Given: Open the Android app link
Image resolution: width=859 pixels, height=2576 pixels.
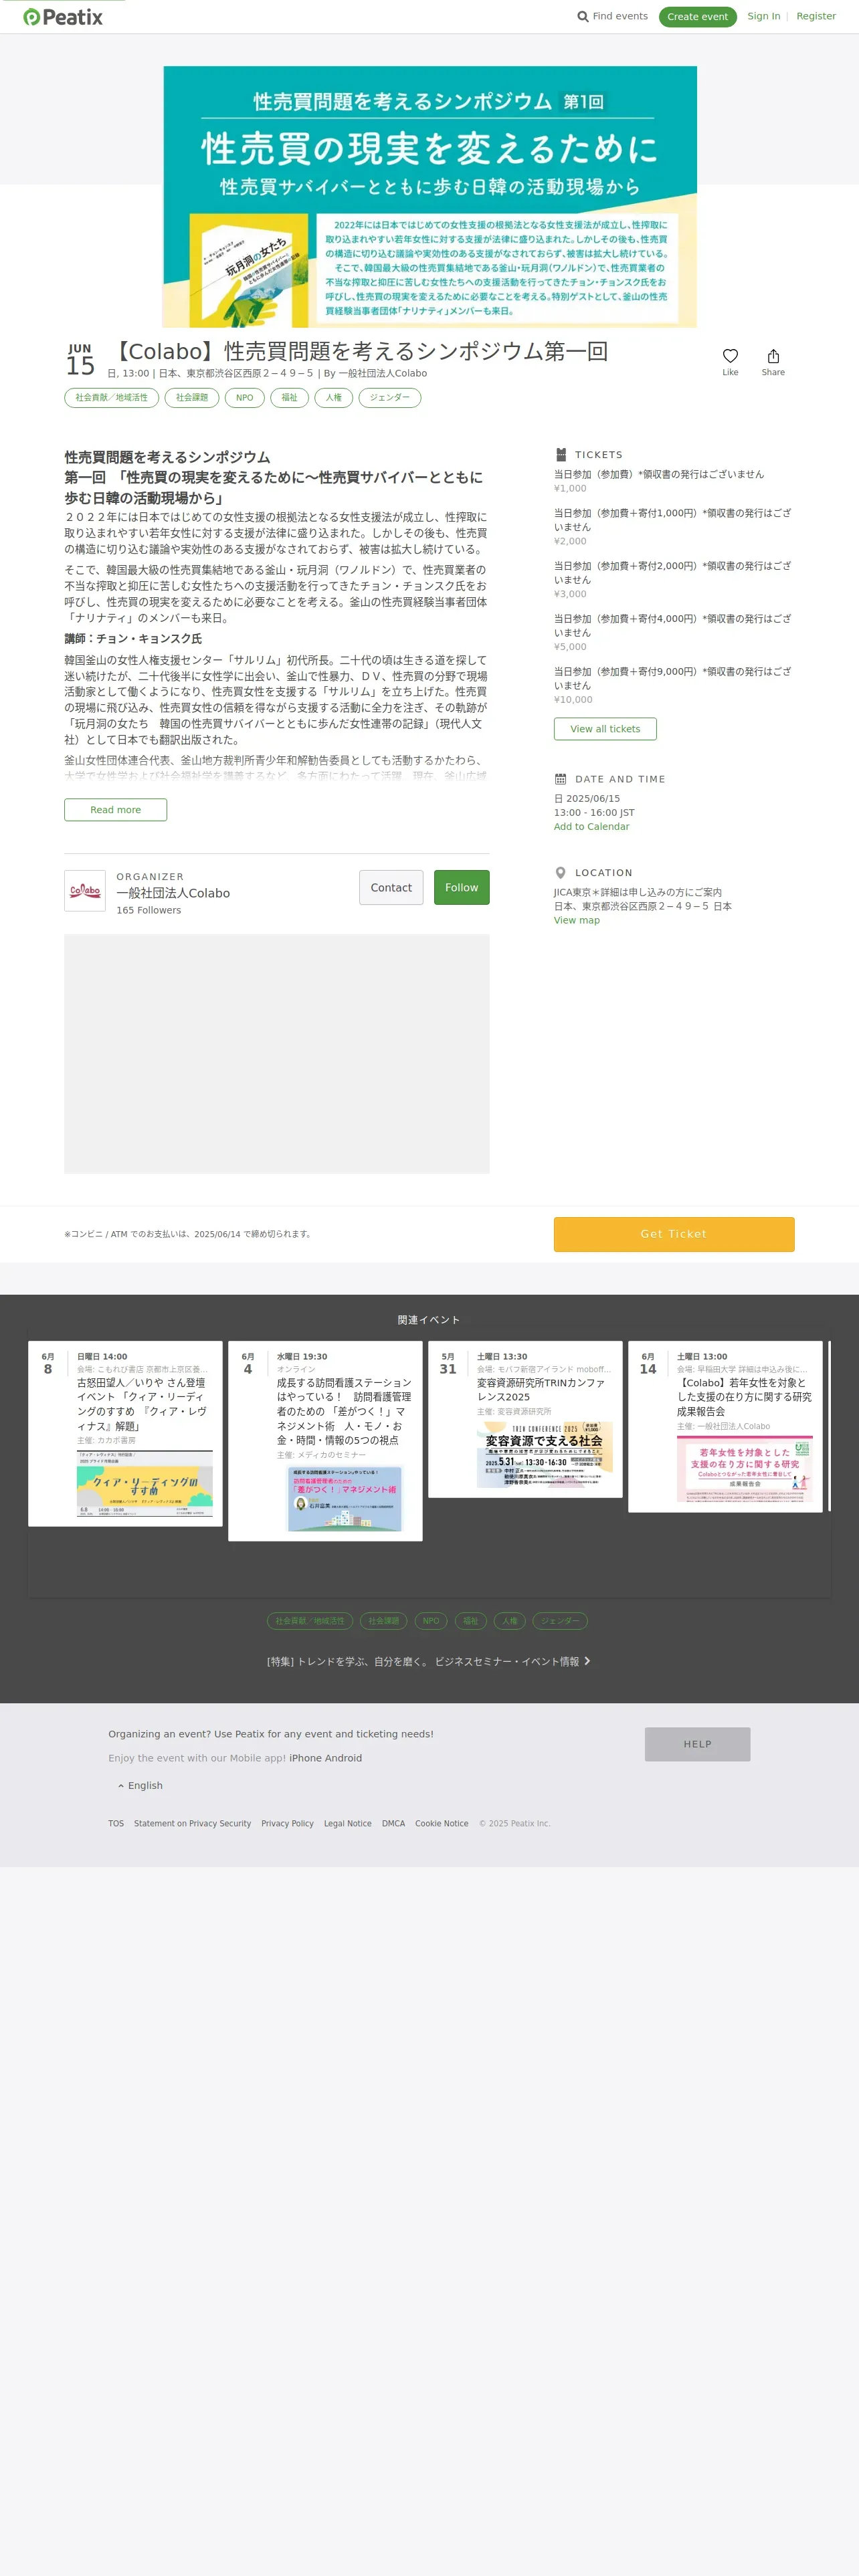Looking at the screenshot, I should [x=343, y=1758].
